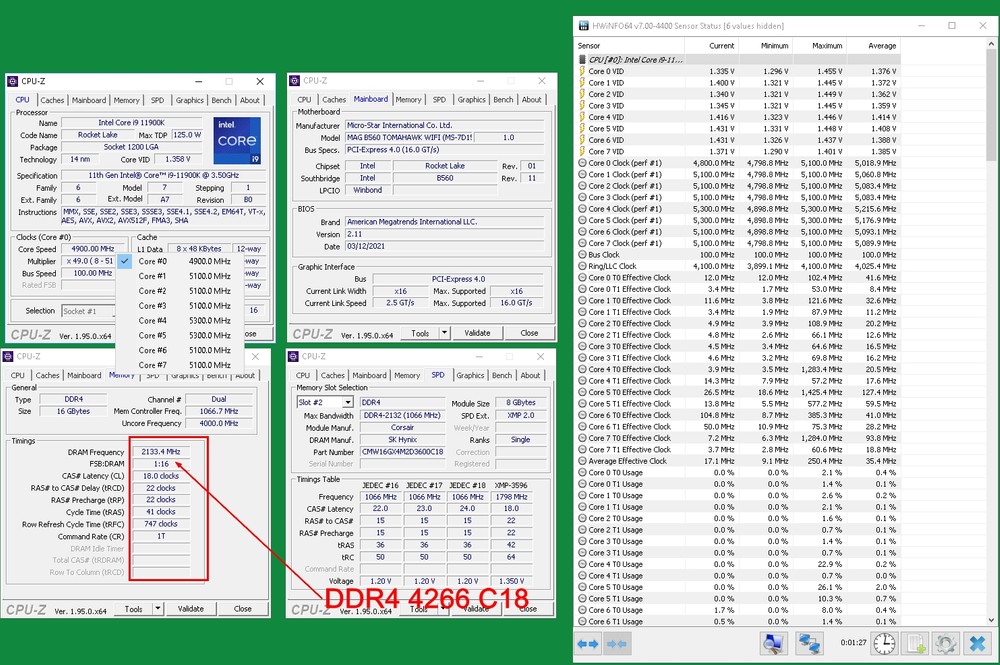Select Core #1 5100.0 MHz entry
Image resolution: width=1000 pixels, height=665 pixels.
pyautogui.click(x=180, y=276)
